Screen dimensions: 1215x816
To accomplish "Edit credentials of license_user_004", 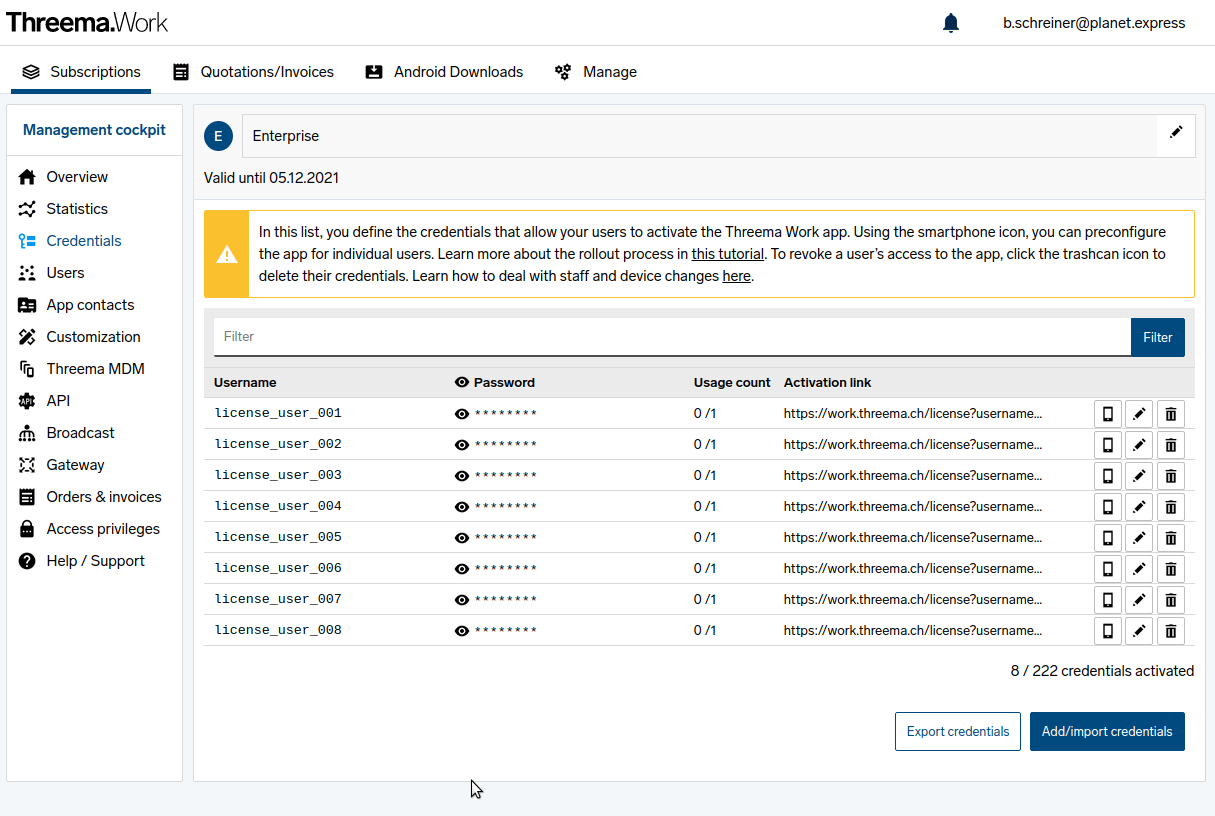I will pos(1138,506).
